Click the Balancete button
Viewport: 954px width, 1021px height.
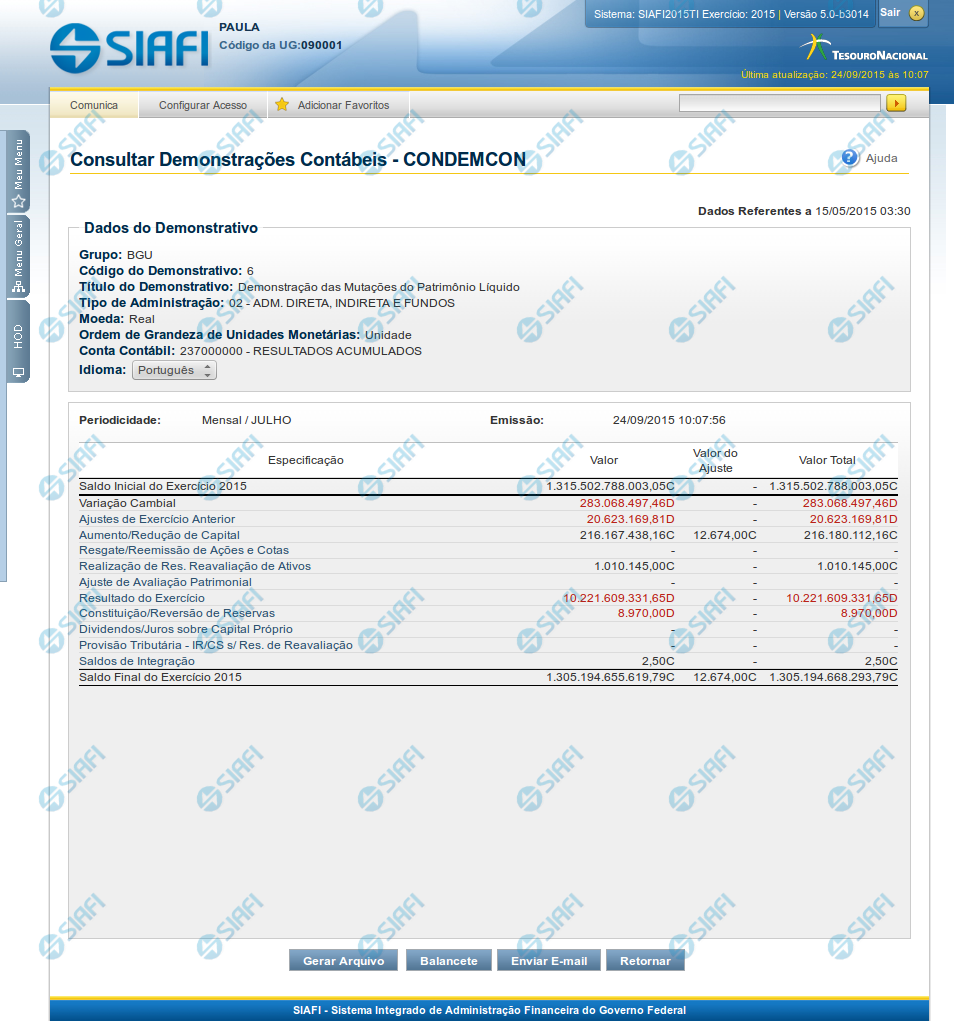[448, 960]
